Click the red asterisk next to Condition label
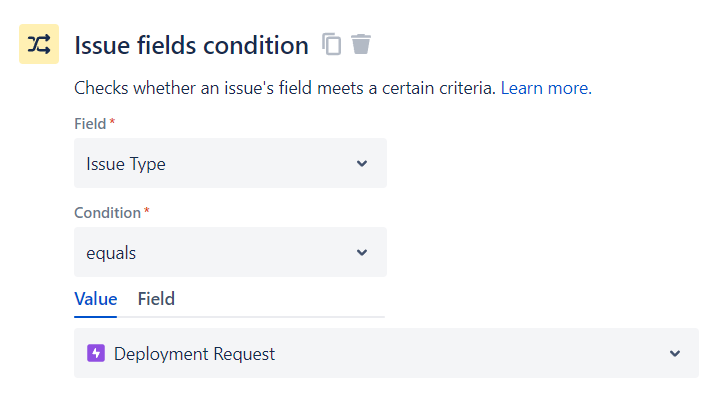This screenshot has height=395, width=723. [x=147, y=211]
